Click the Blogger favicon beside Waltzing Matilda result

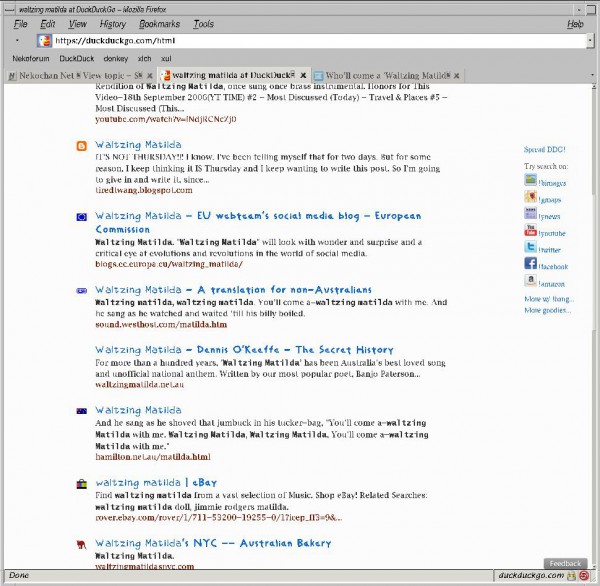(x=82, y=146)
